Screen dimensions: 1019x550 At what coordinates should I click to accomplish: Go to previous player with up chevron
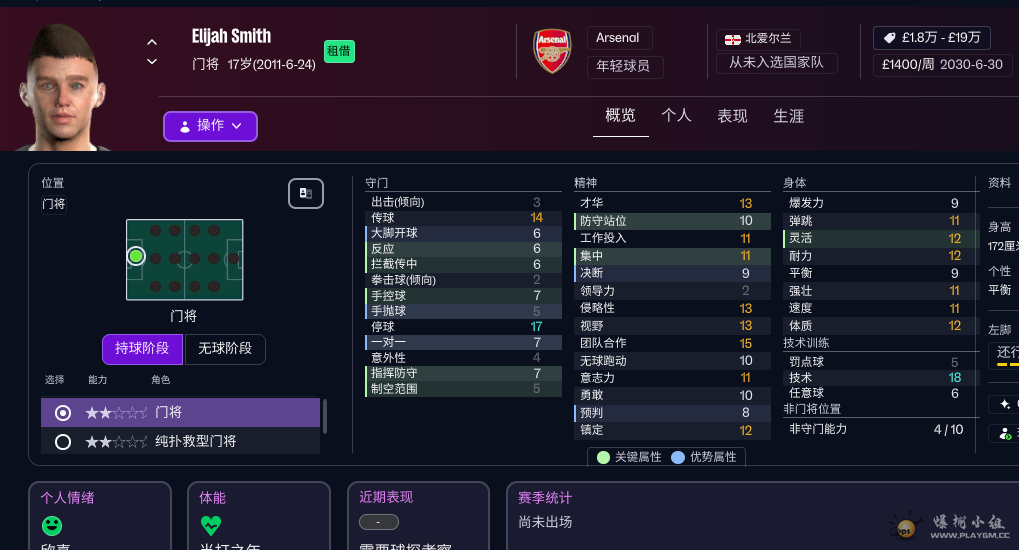pyautogui.click(x=152, y=42)
